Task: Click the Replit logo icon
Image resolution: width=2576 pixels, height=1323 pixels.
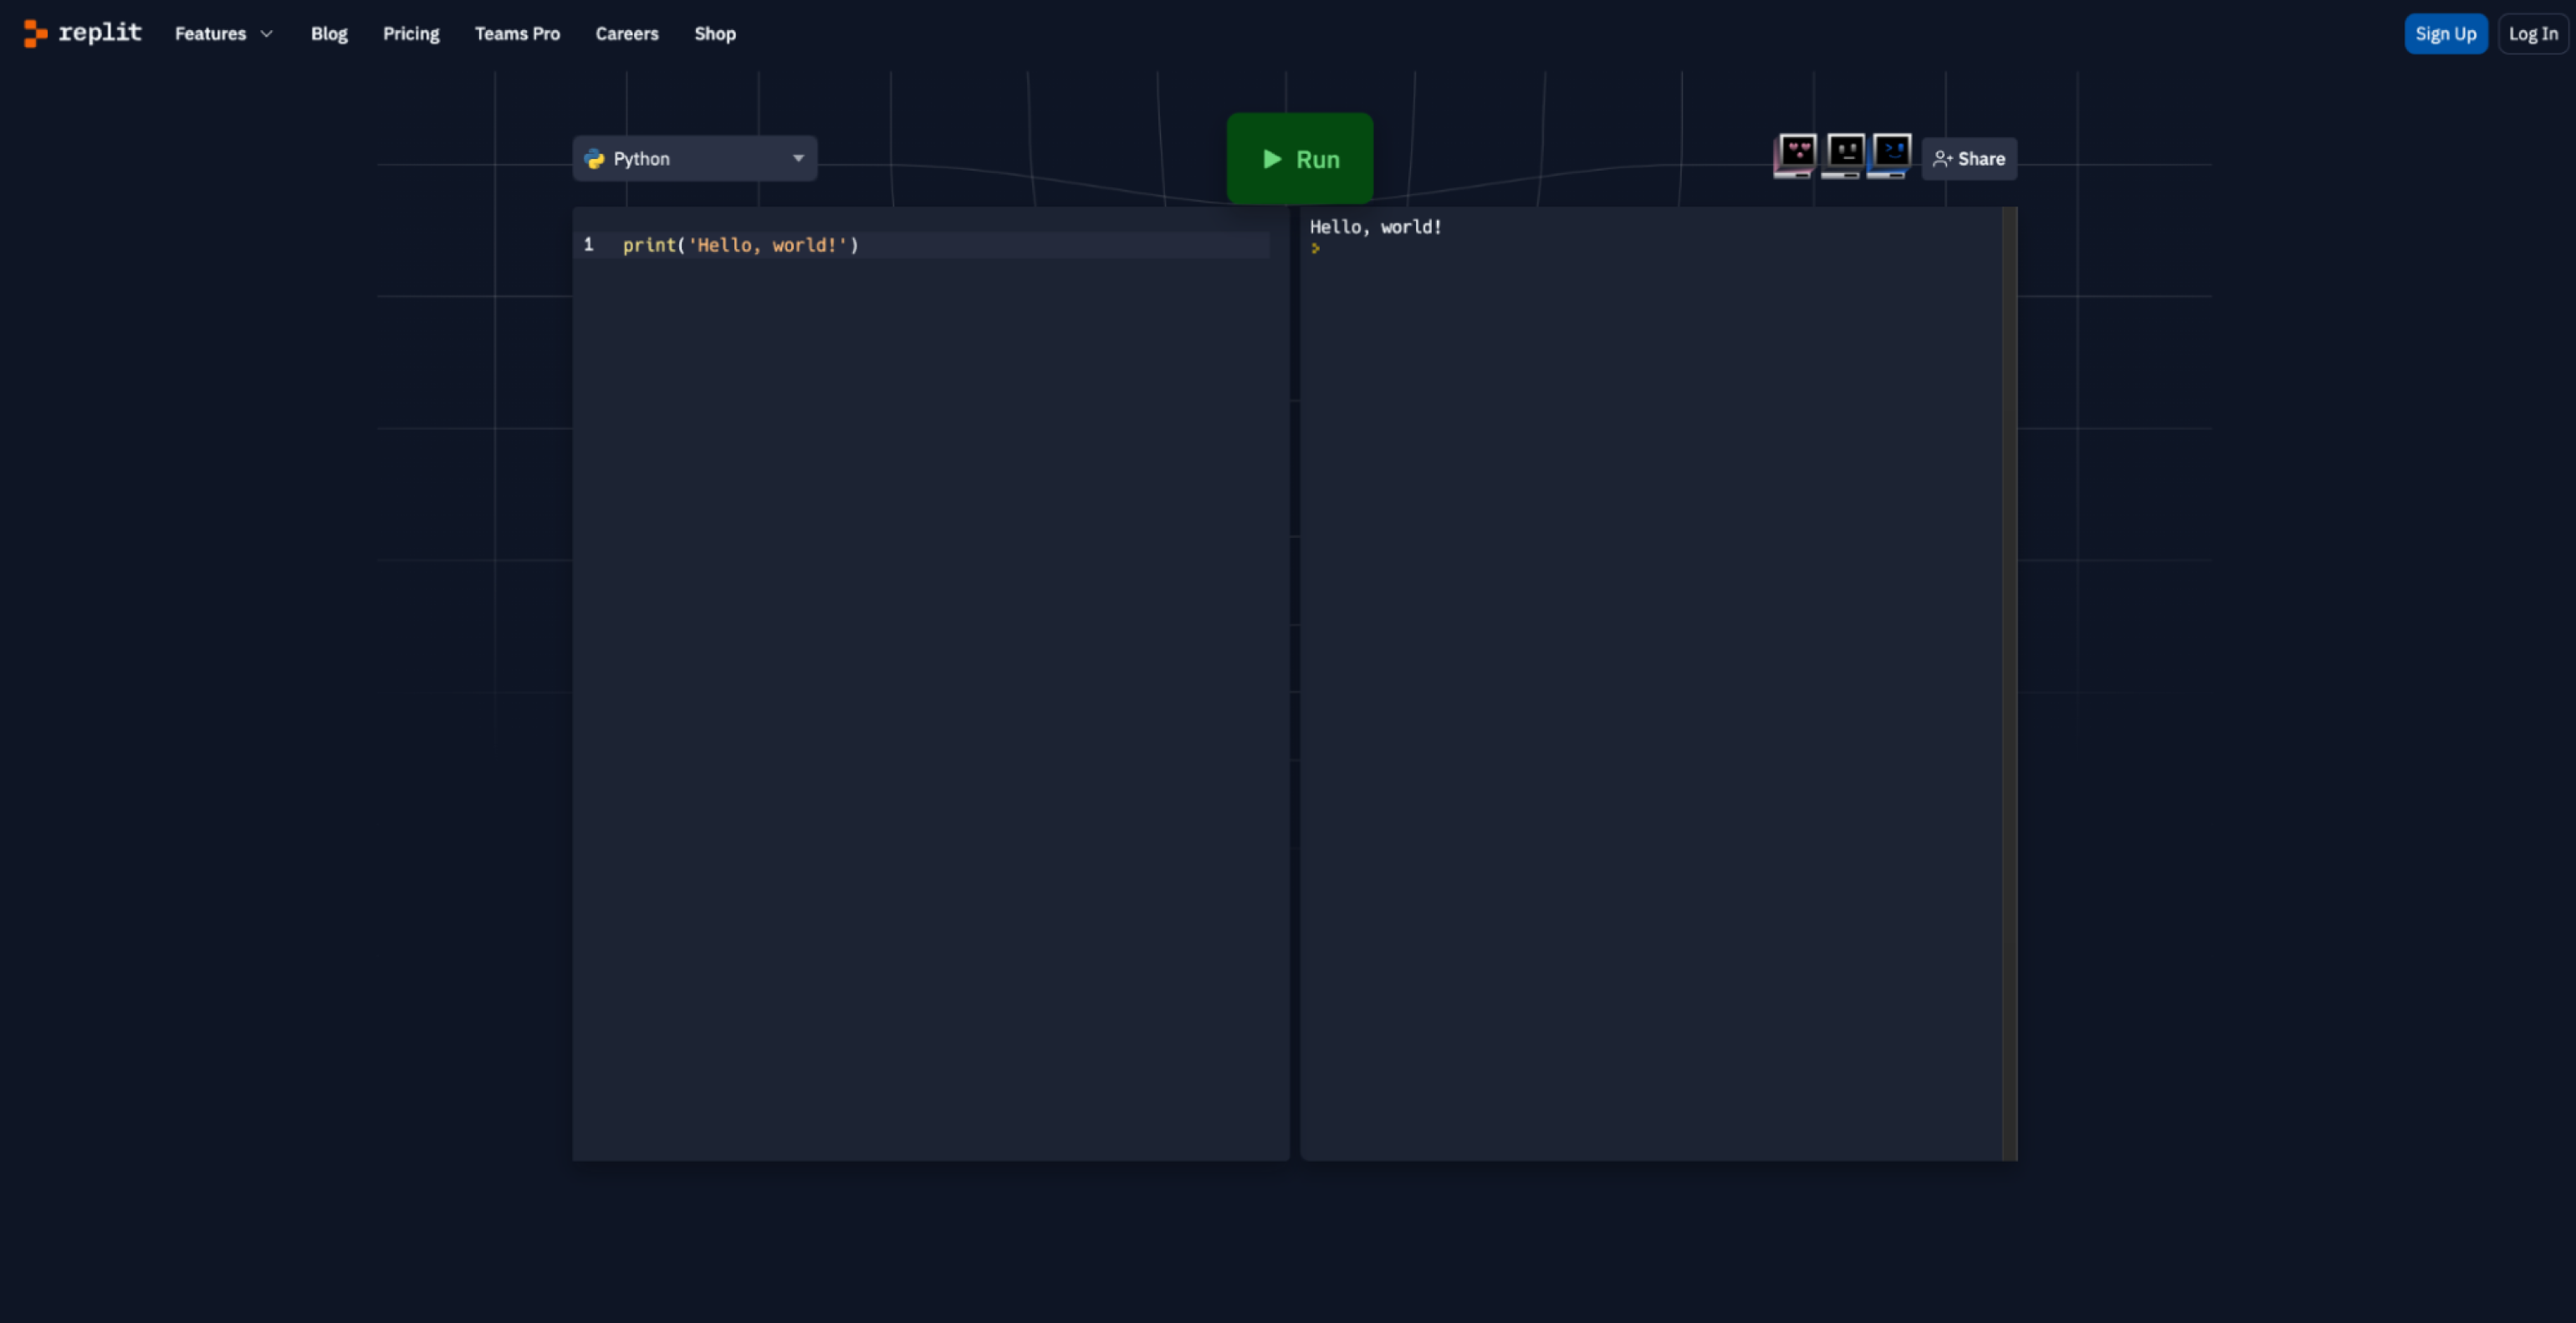Action: coord(35,33)
